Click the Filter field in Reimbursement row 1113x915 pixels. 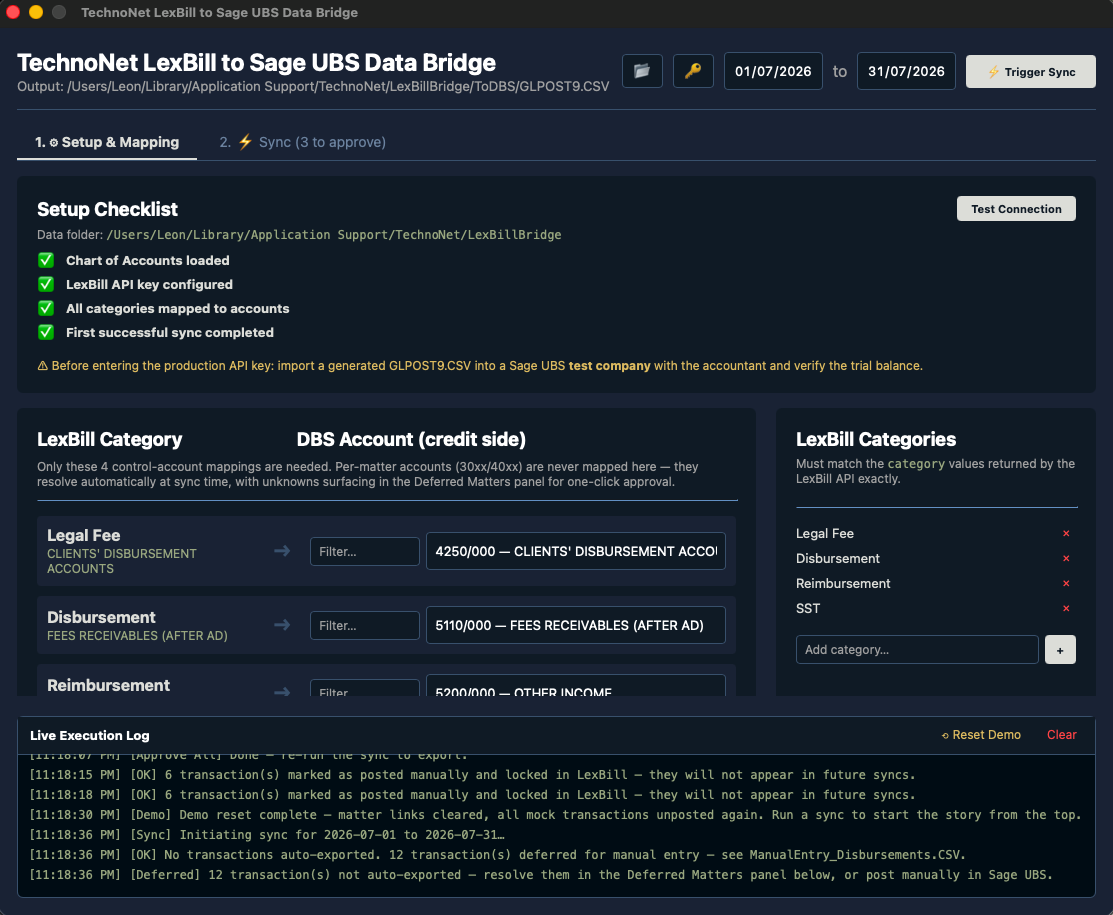364,688
